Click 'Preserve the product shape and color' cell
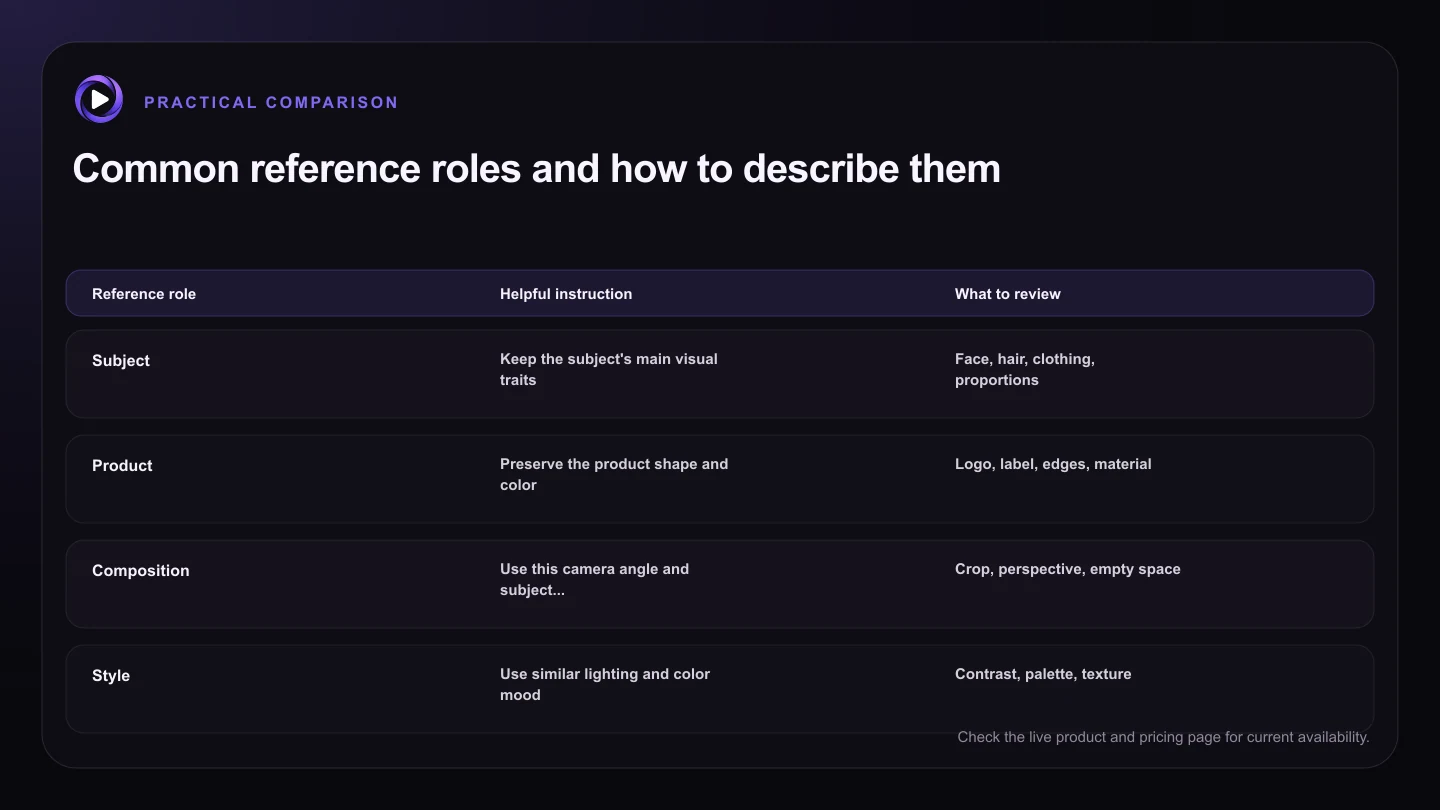The width and height of the screenshot is (1440, 810). point(614,474)
